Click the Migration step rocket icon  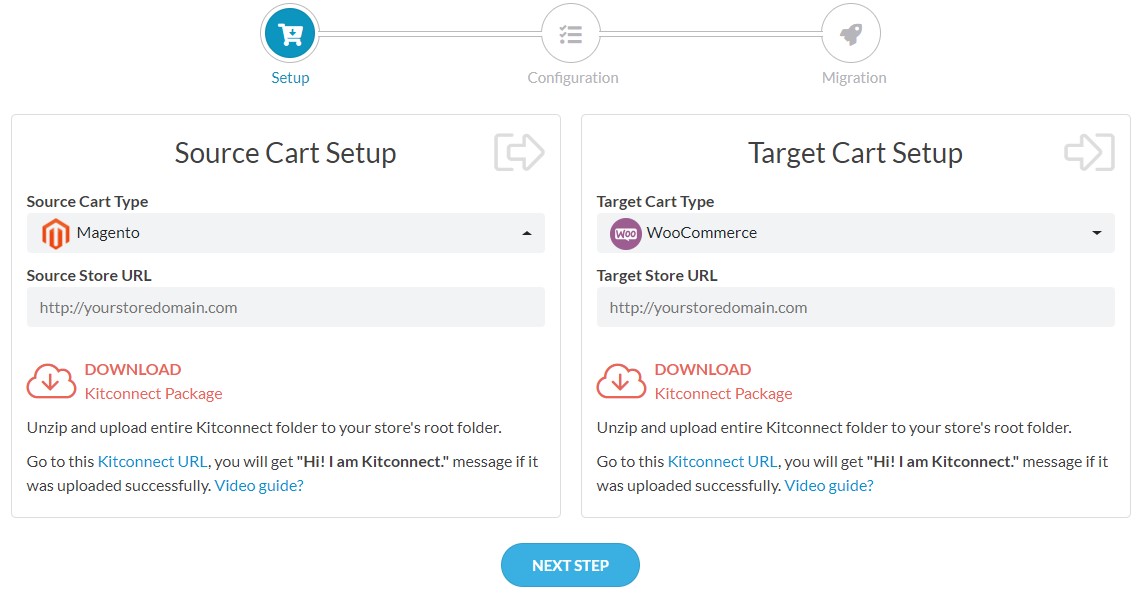pos(851,33)
